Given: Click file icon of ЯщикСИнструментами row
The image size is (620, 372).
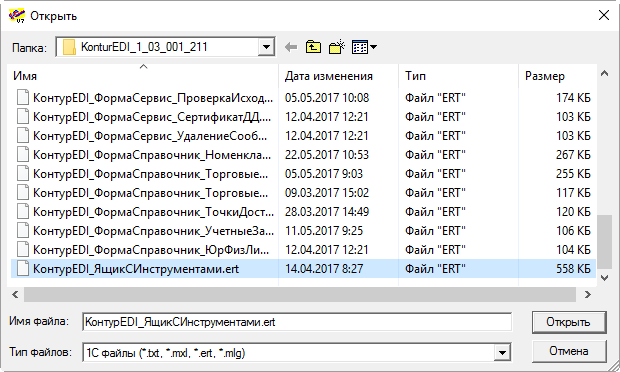Looking at the screenshot, I should (23, 268).
